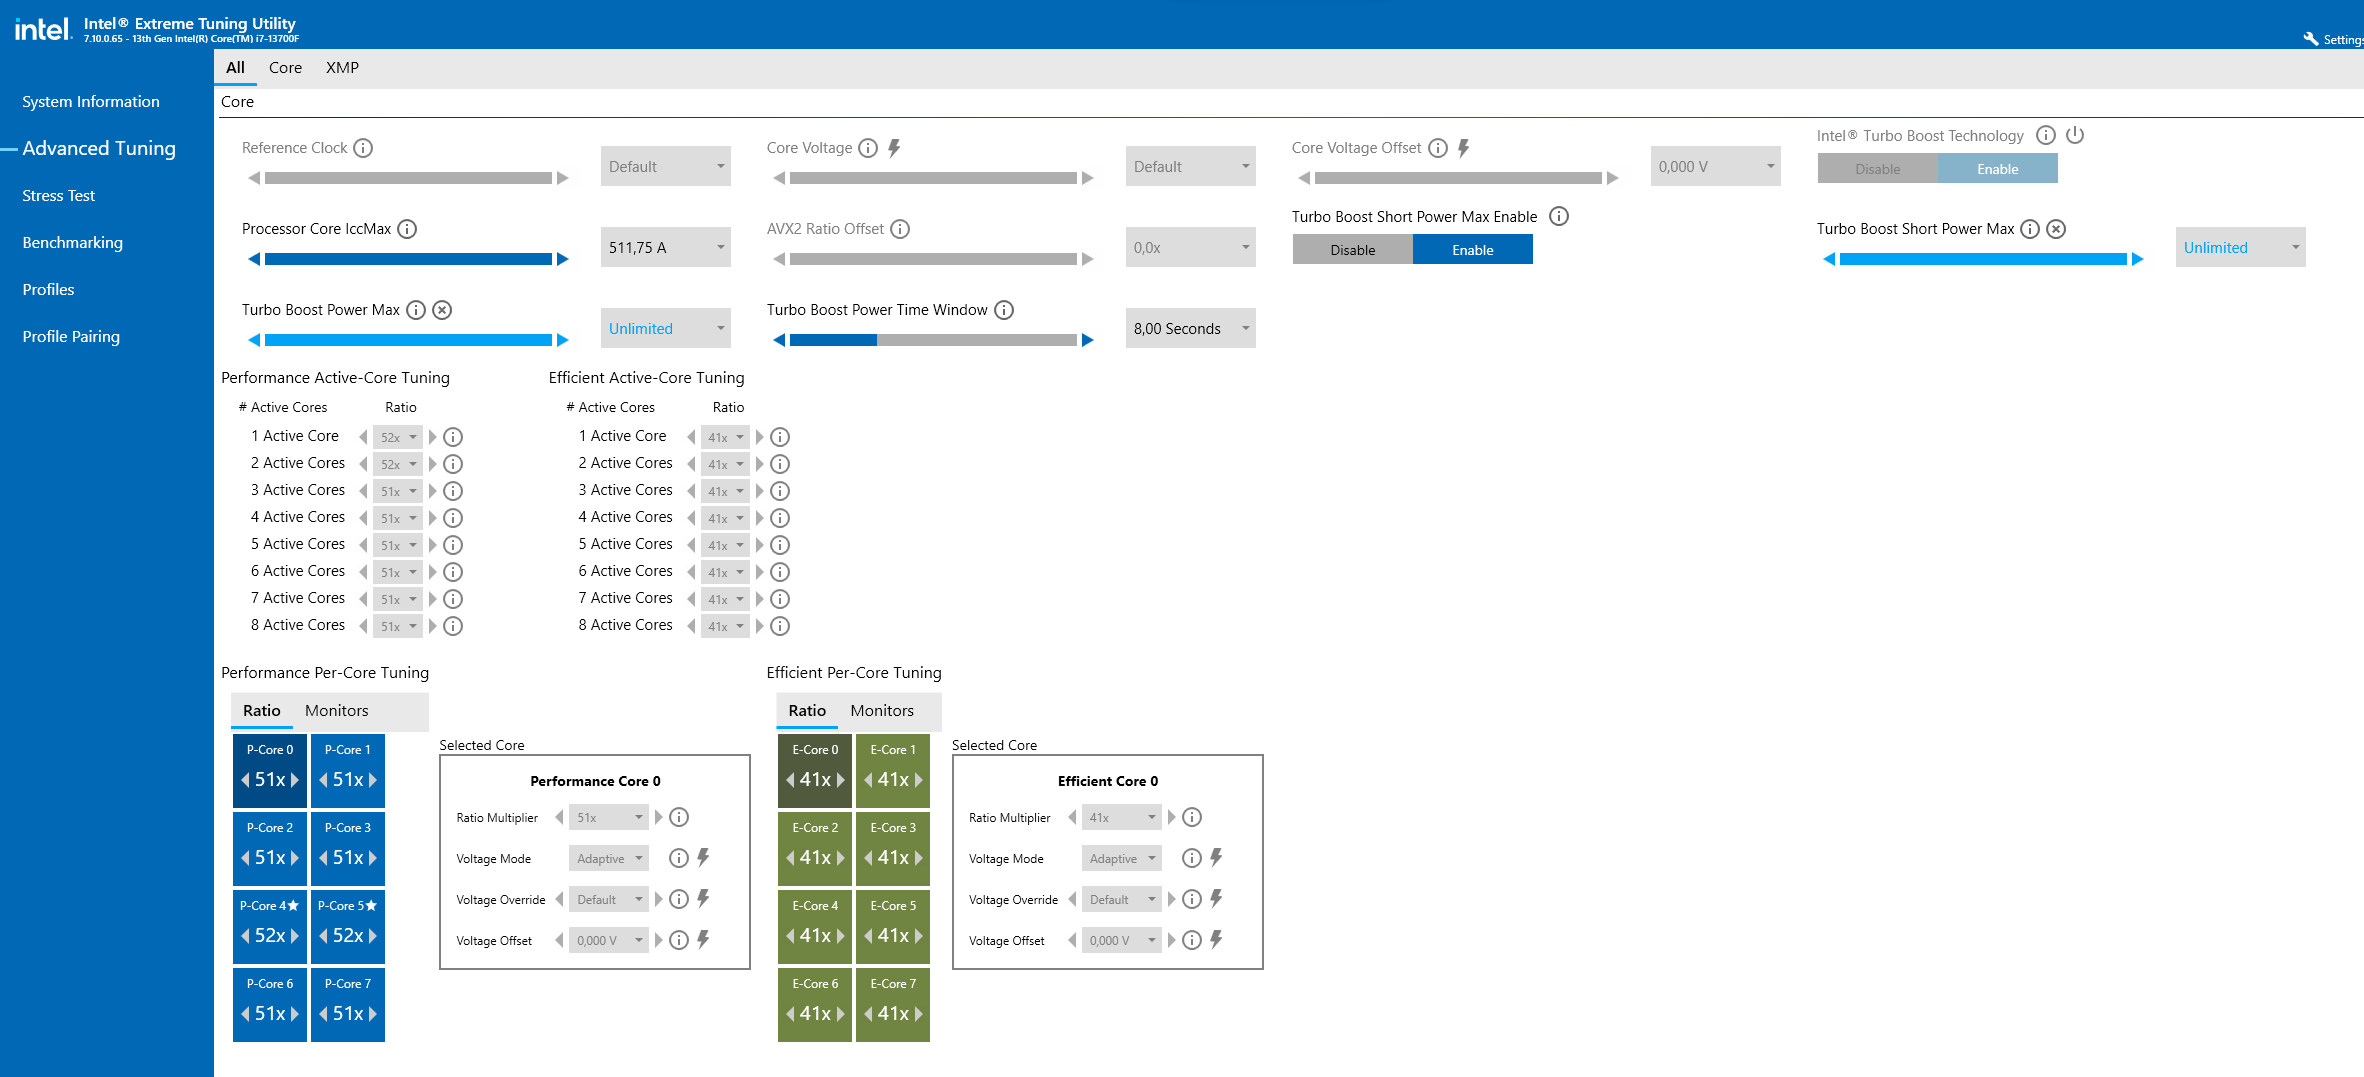Open 52x ratio dropdown for 1 Active Core
Image resolution: width=2364 pixels, height=1077 pixels.
[x=398, y=437]
